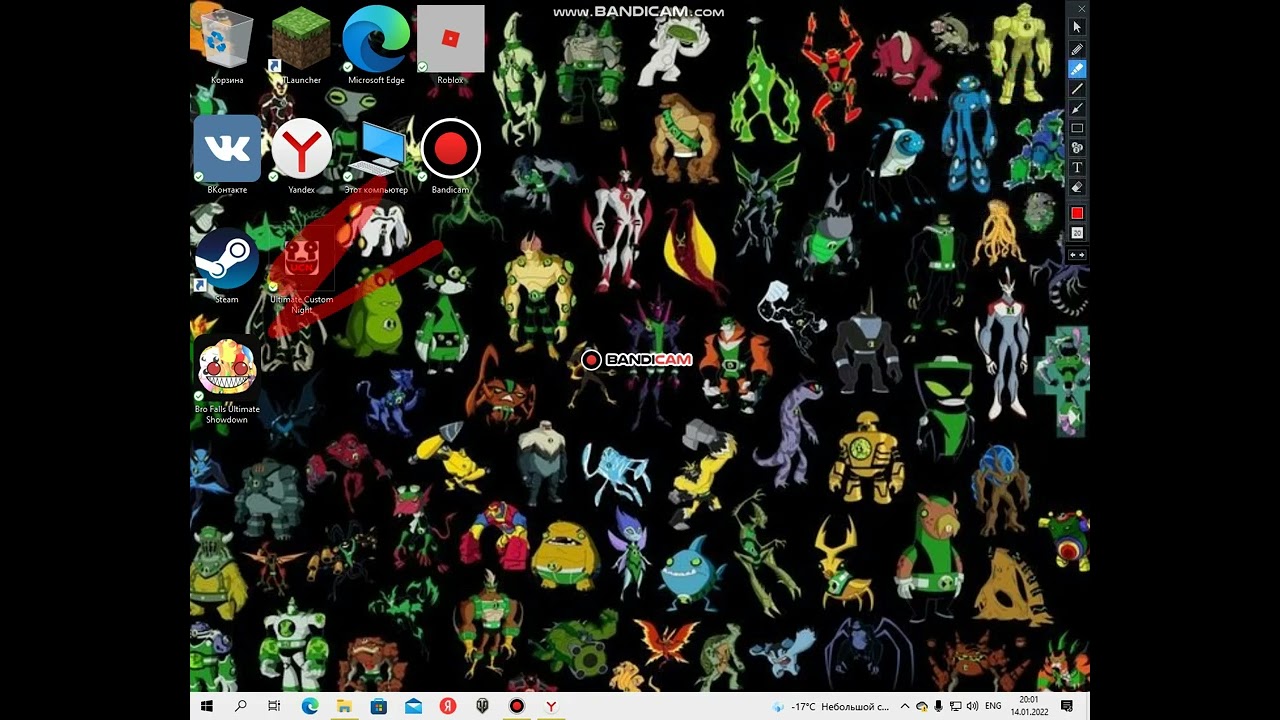Screen dimensions: 1280x720
Task: Open File Explorer from the taskbar
Action: coord(344,706)
